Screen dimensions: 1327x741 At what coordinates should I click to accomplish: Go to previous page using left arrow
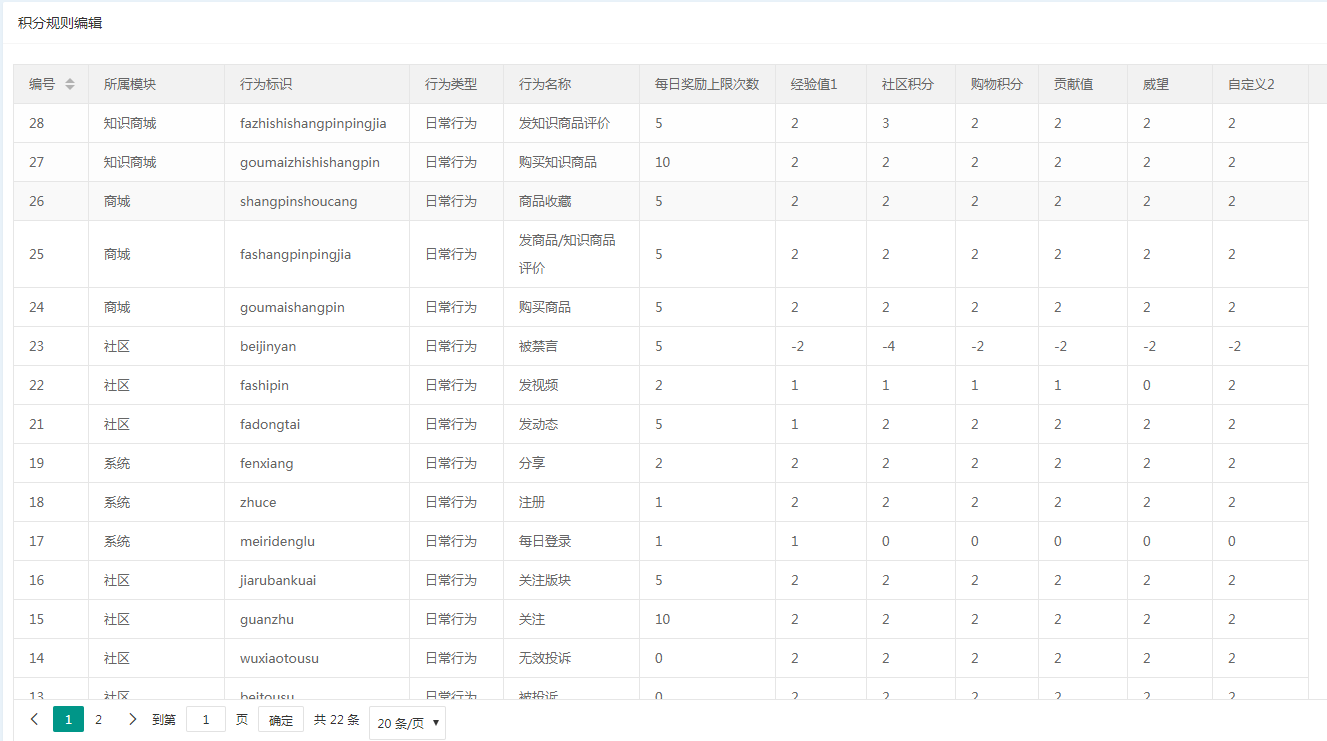coord(35,719)
